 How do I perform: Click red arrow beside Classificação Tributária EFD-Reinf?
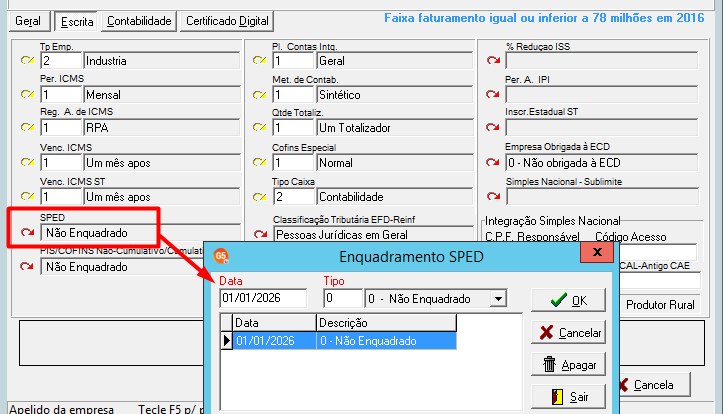(x=261, y=234)
